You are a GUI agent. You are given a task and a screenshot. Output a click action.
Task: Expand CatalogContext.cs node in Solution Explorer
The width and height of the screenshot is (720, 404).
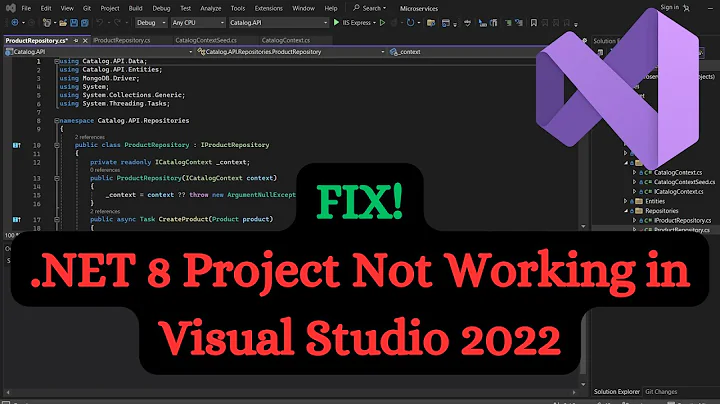pos(635,173)
